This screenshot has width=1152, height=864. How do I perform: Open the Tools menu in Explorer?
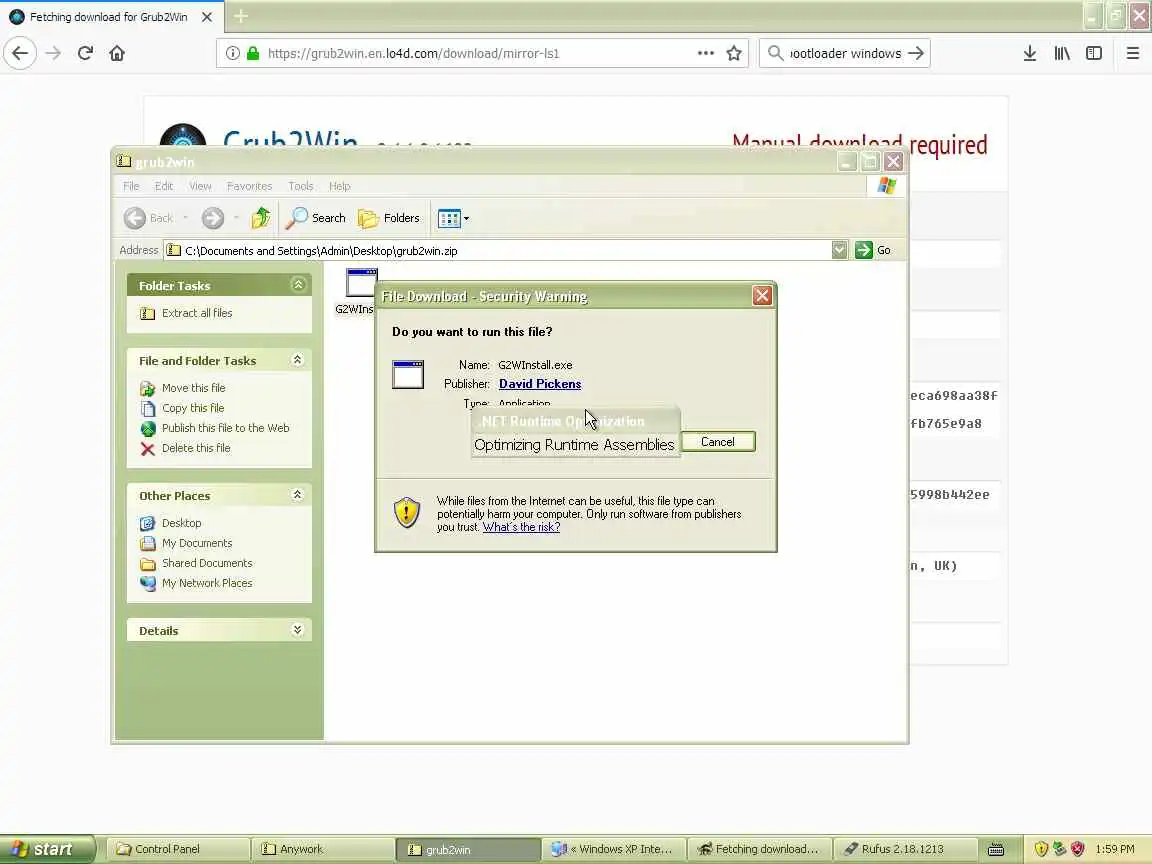click(300, 186)
